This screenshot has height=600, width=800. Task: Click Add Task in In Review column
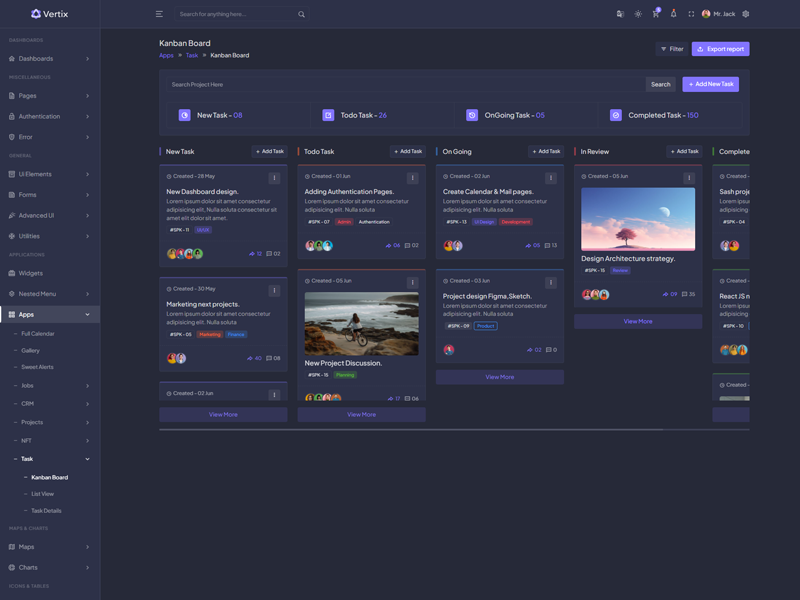[x=684, y=152]
